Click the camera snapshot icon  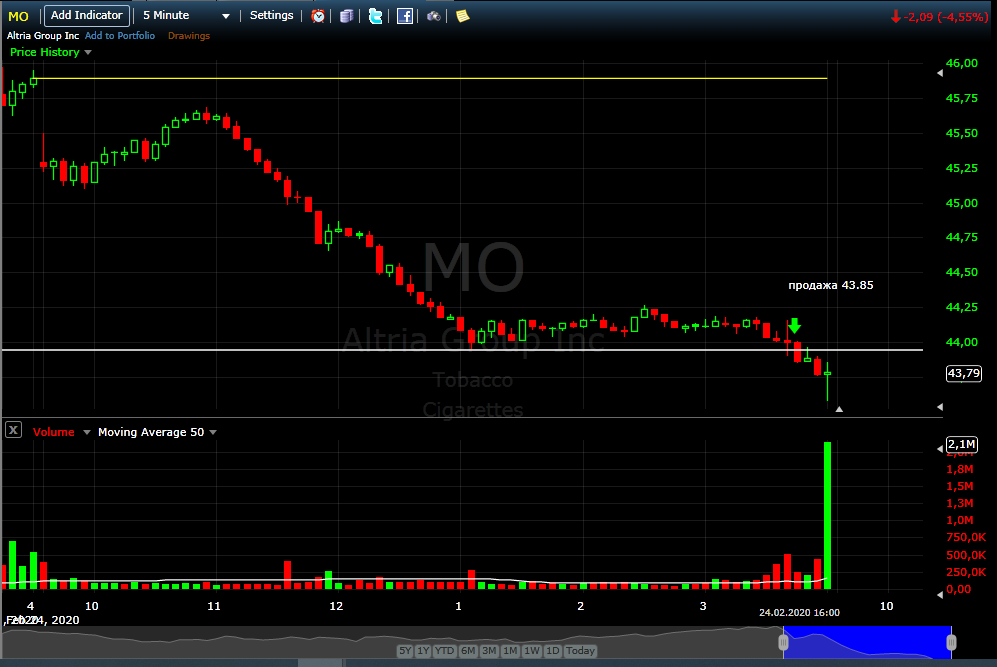434,16
